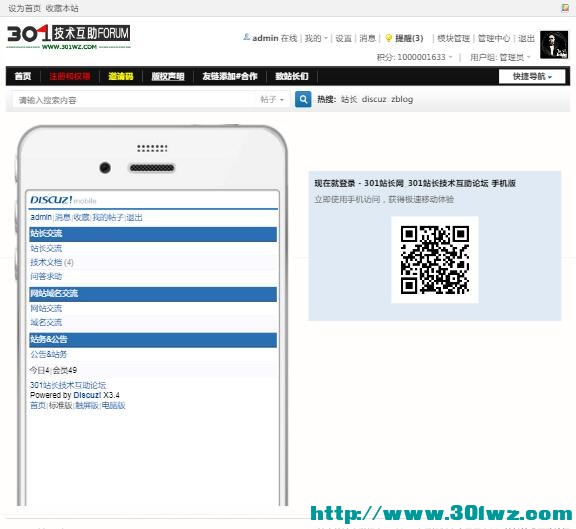Click the QR code image

click(x=435, y=260)
